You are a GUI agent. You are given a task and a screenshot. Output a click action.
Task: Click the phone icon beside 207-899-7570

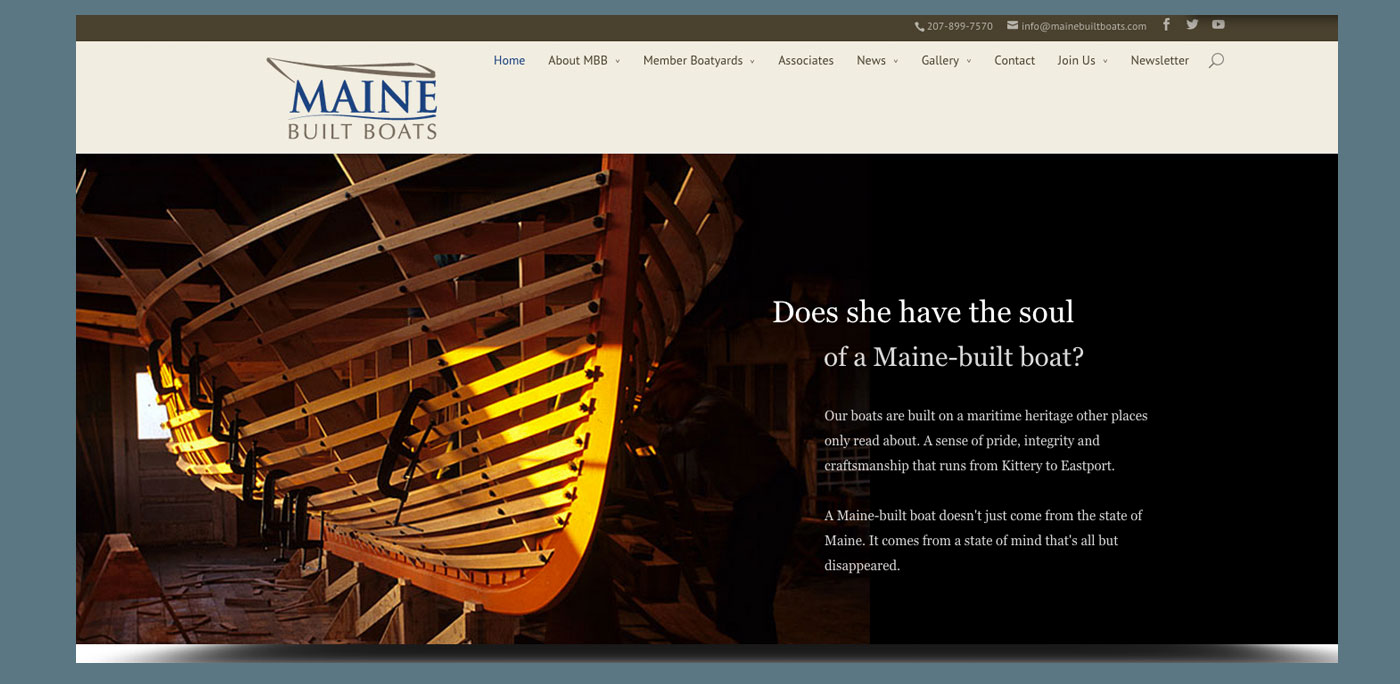pos(919,27)
